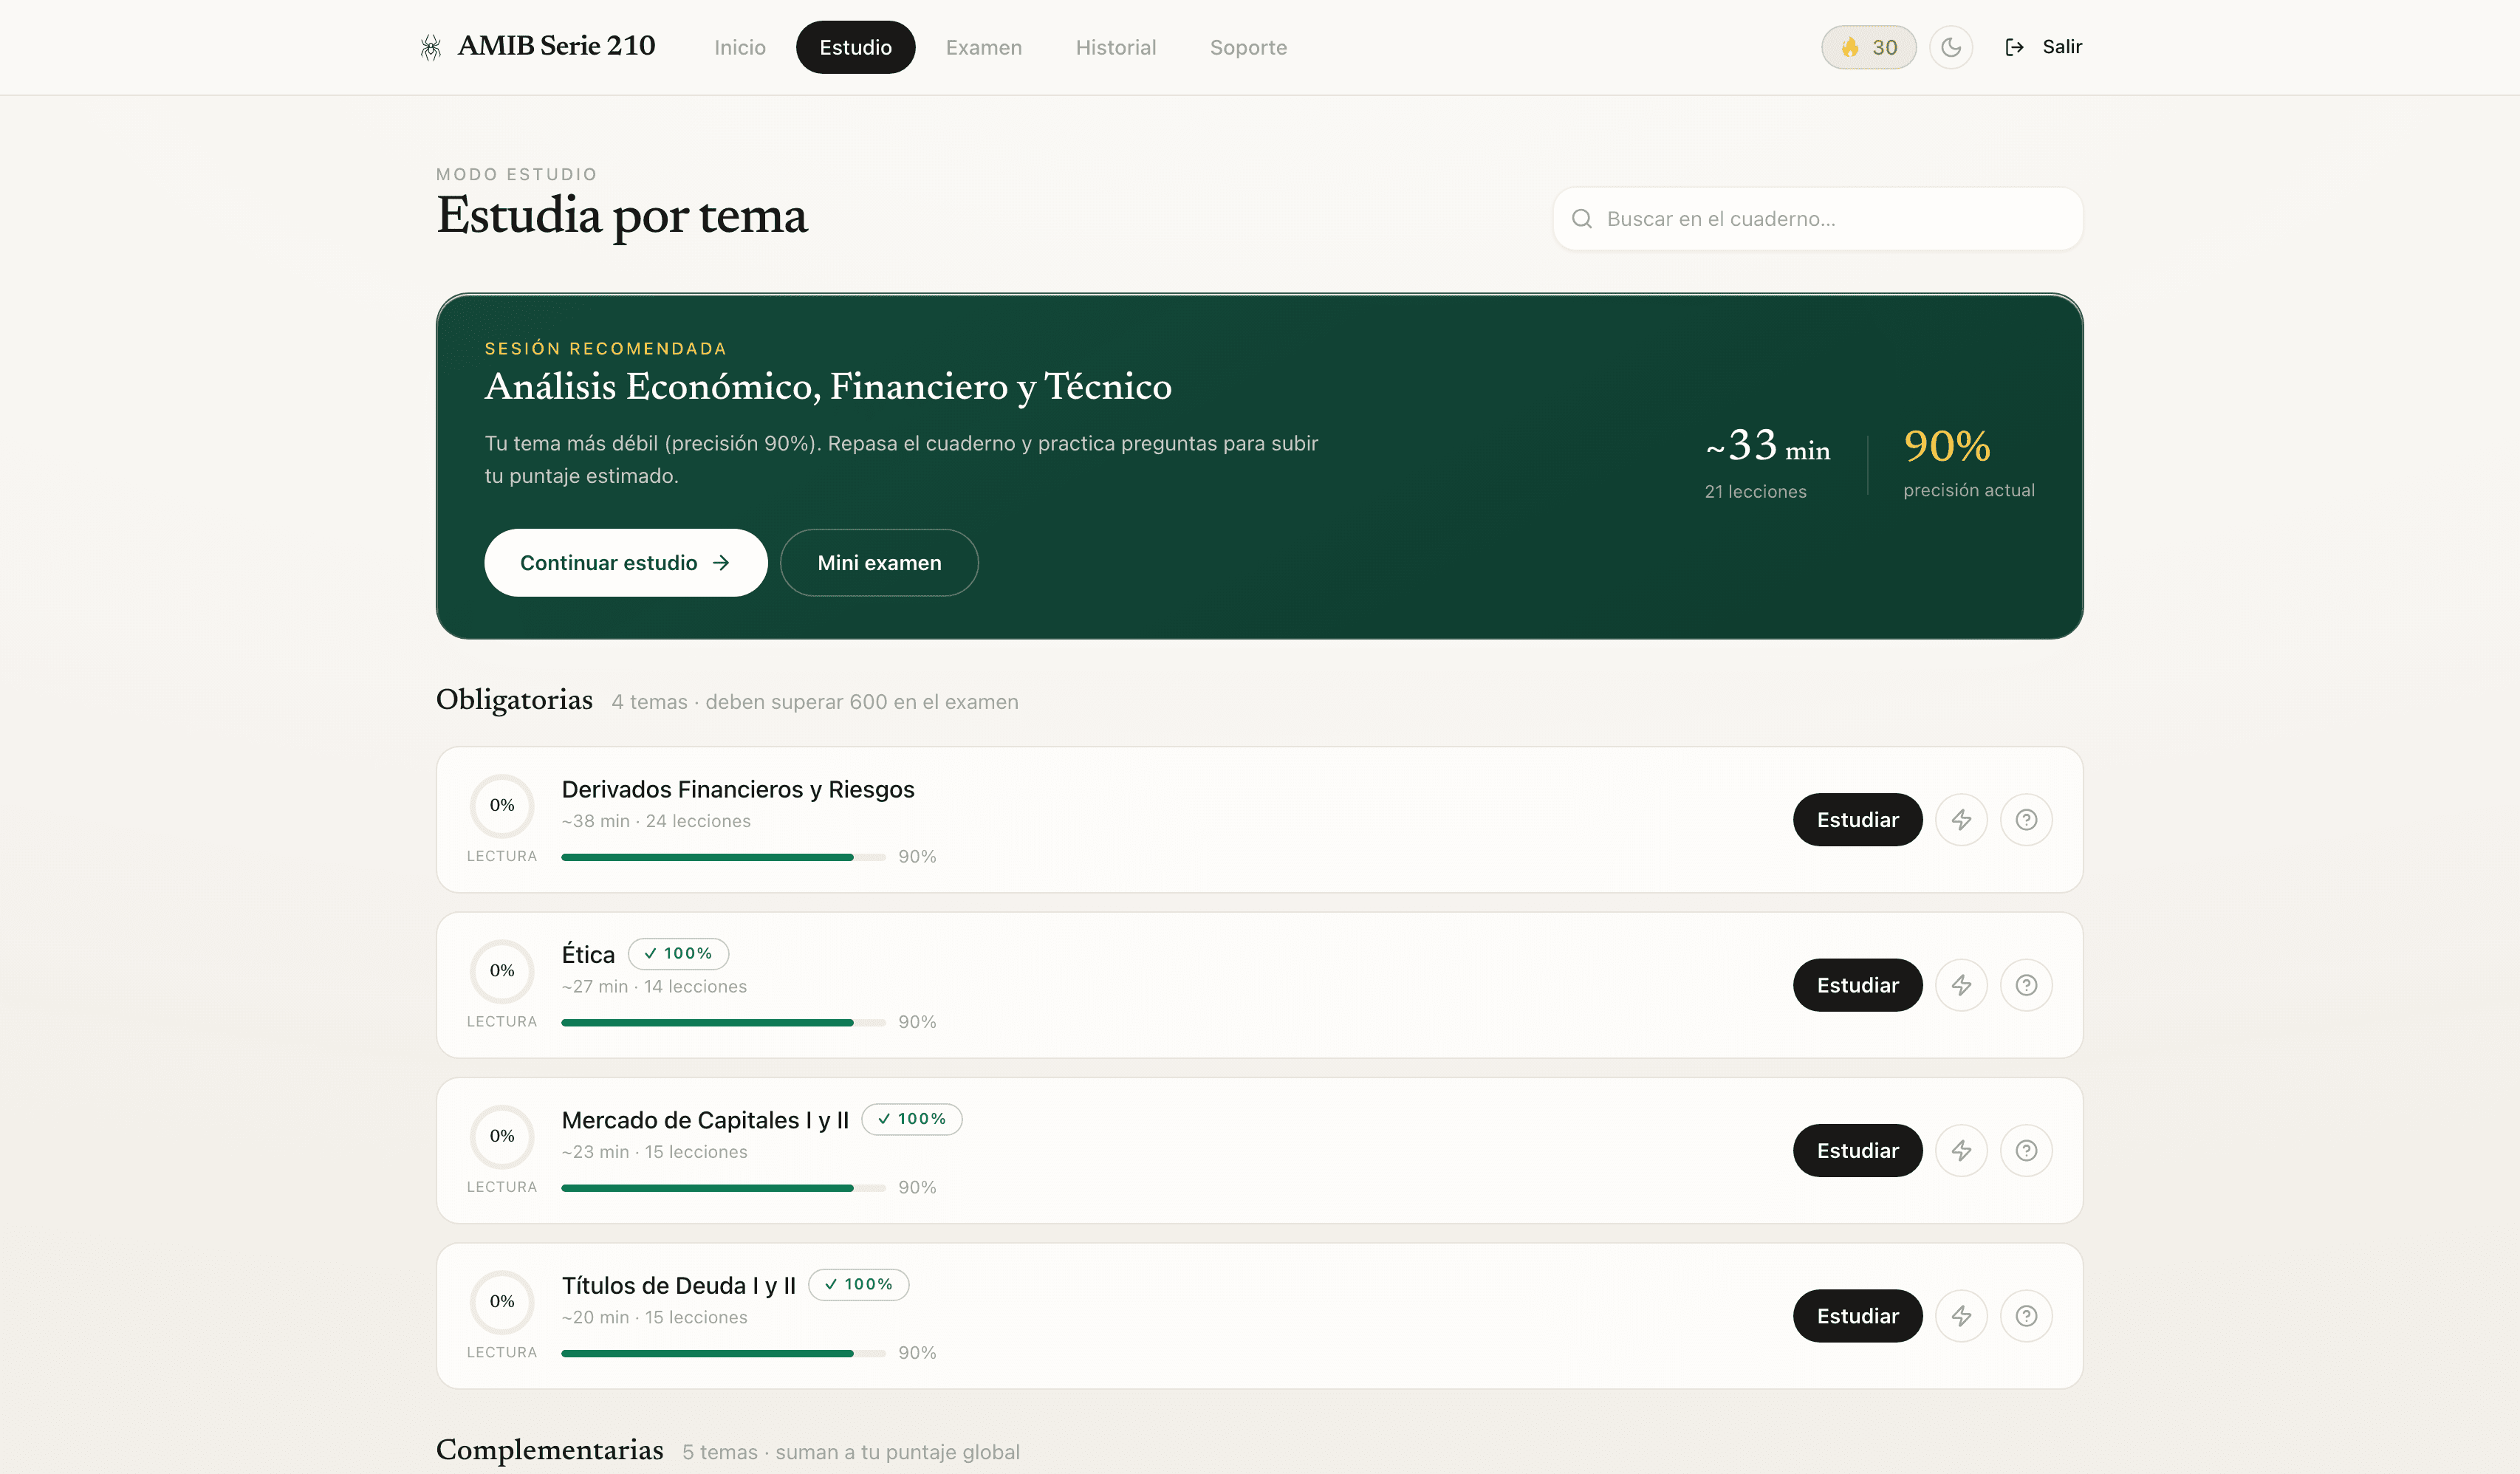
Task: Click 0% lectura ring for Títulos de Deuda
Action: (x=502, y=1302)
